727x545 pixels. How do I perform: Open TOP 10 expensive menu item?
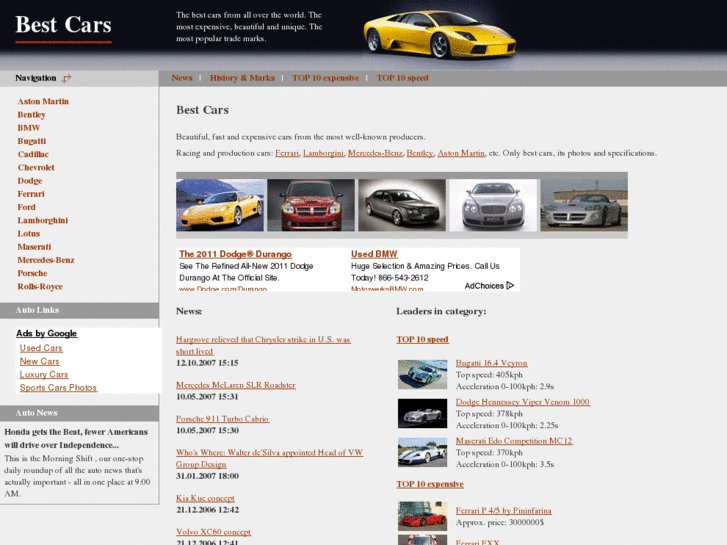click(x=325, y=78)
